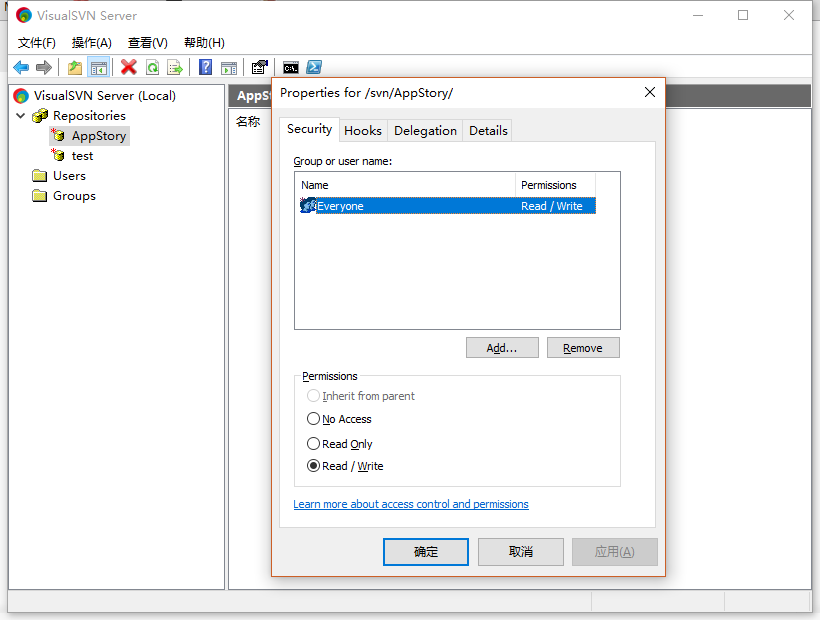Select the Everyone row in list
The image size is (820, 620).
448,205
